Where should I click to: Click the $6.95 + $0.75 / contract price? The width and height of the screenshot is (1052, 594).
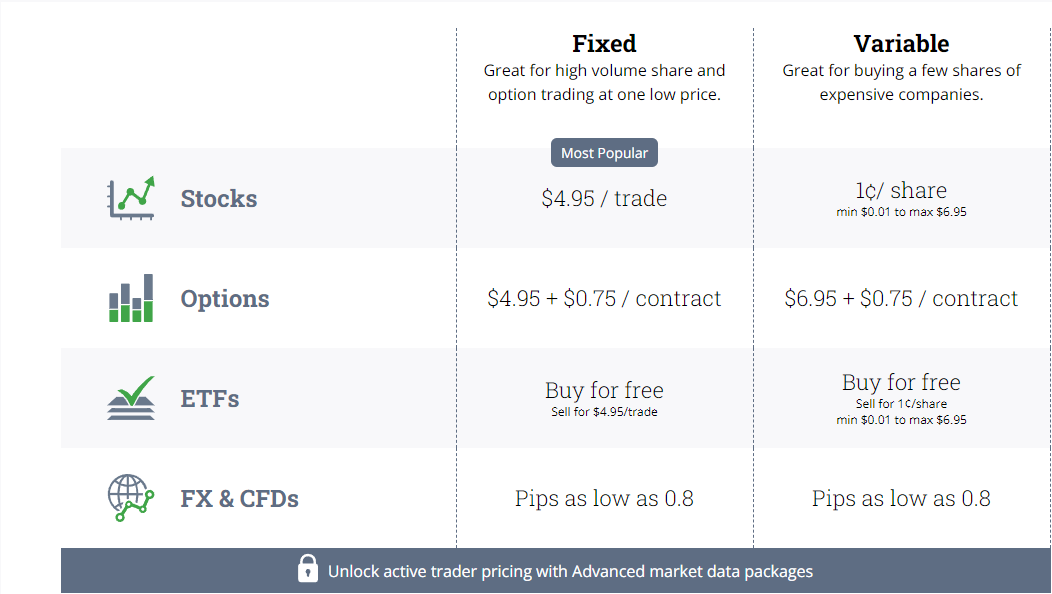pos(901,298)
